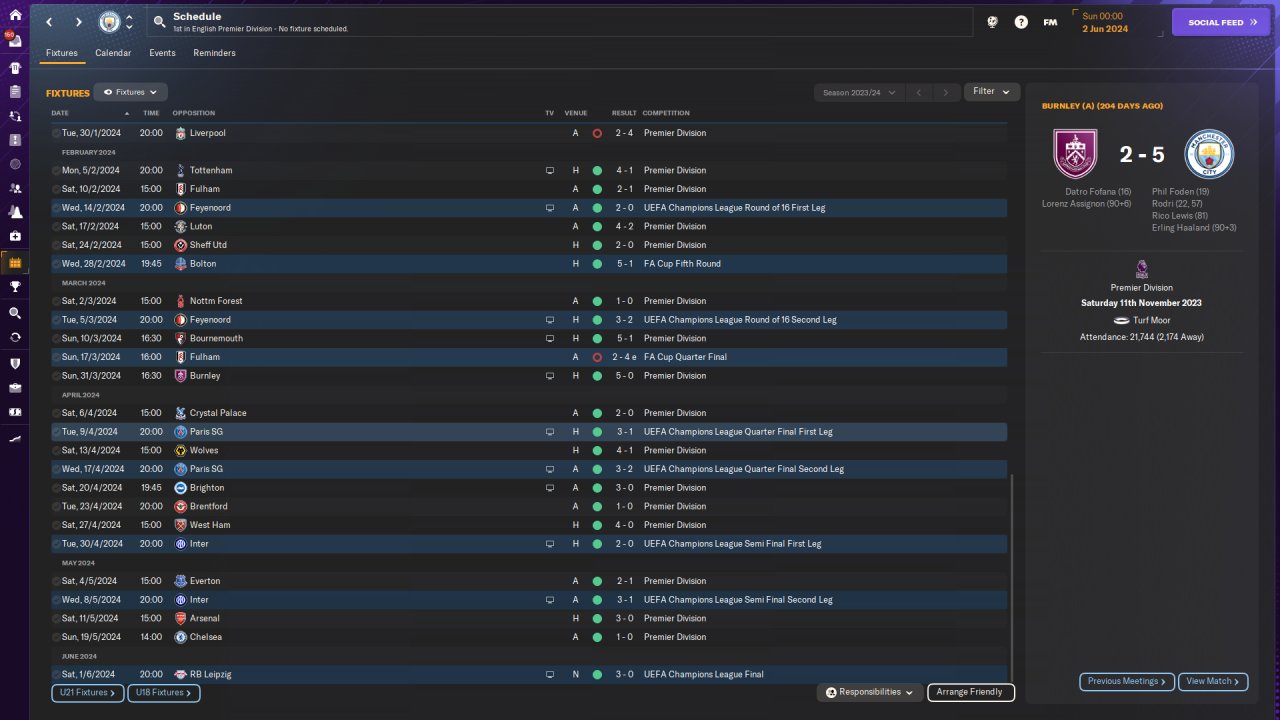This screenshot has height=720, width=1280.
Task: Open the Paris SG link on 9/4/2024
Action: point(206,432)
